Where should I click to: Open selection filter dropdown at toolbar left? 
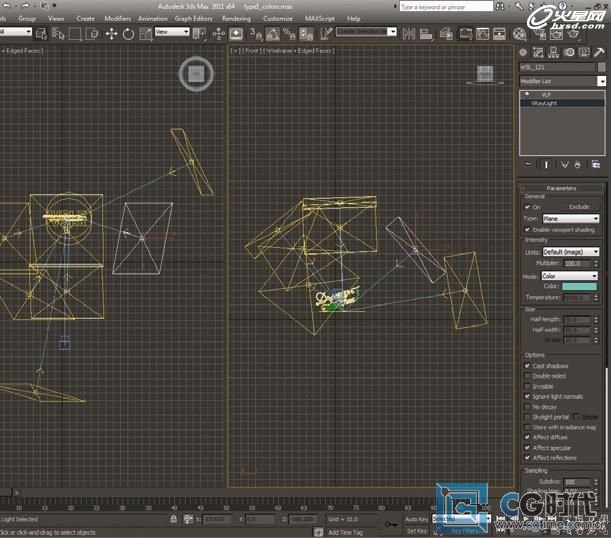pyautogui.click(x=16, y=32)
